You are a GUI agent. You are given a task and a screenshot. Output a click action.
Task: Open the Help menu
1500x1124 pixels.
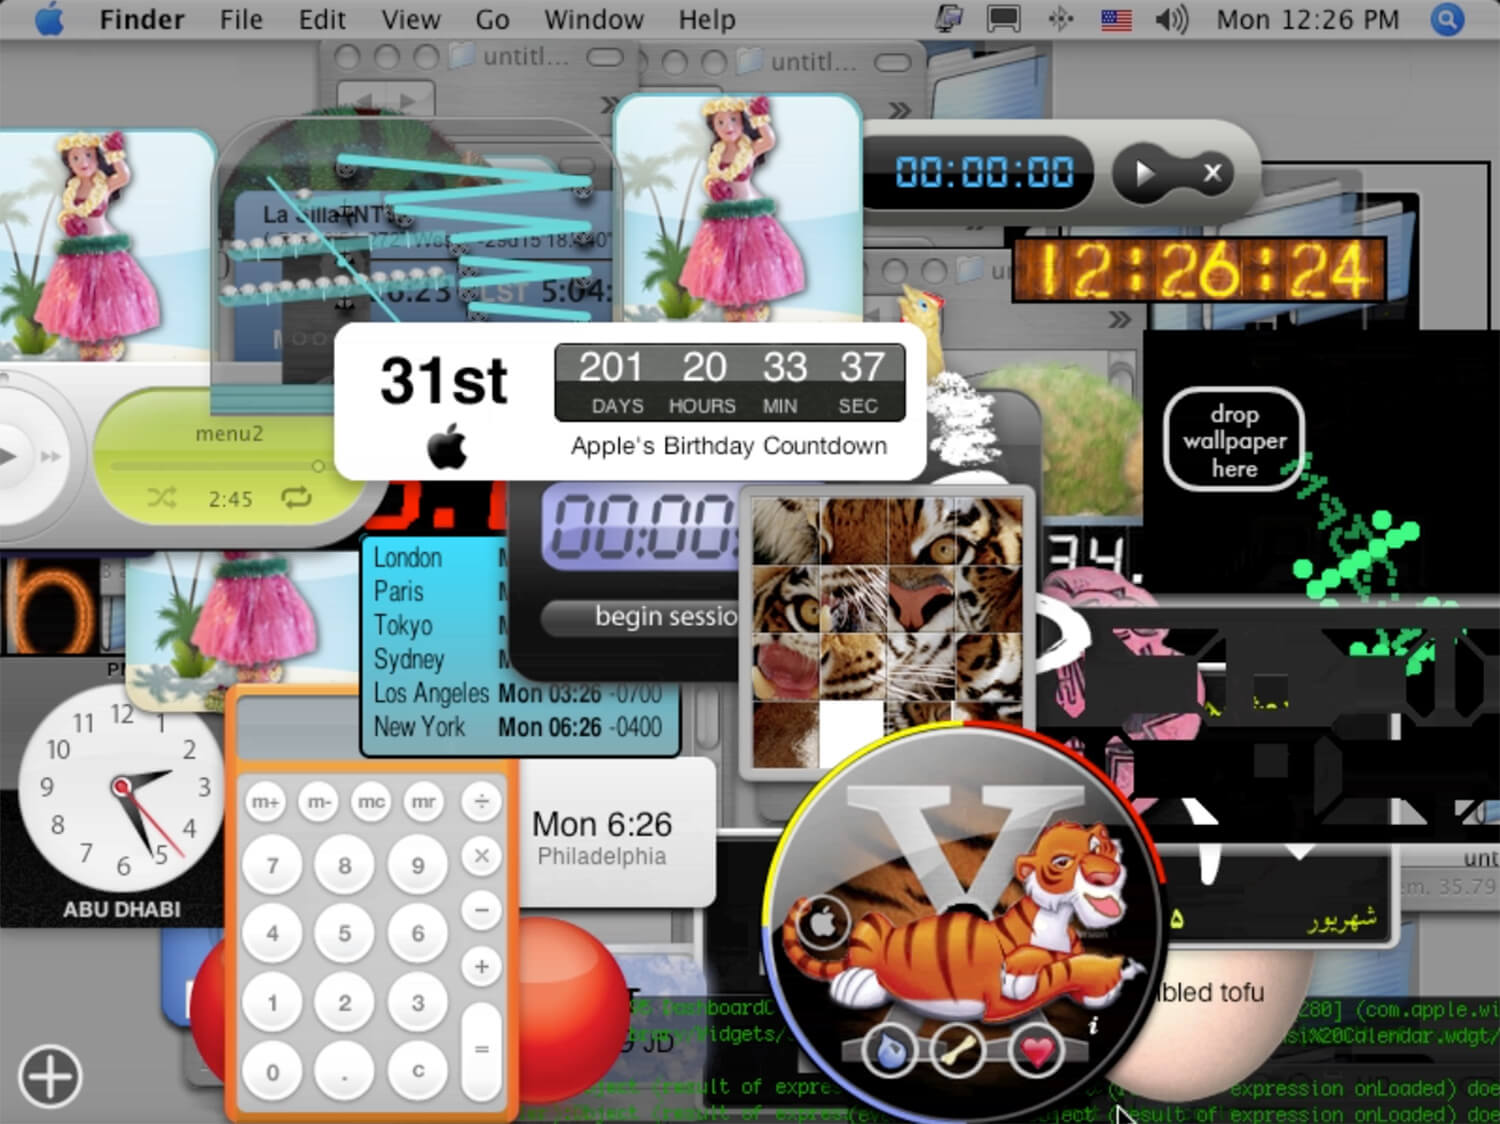click(x=707, y=20)
